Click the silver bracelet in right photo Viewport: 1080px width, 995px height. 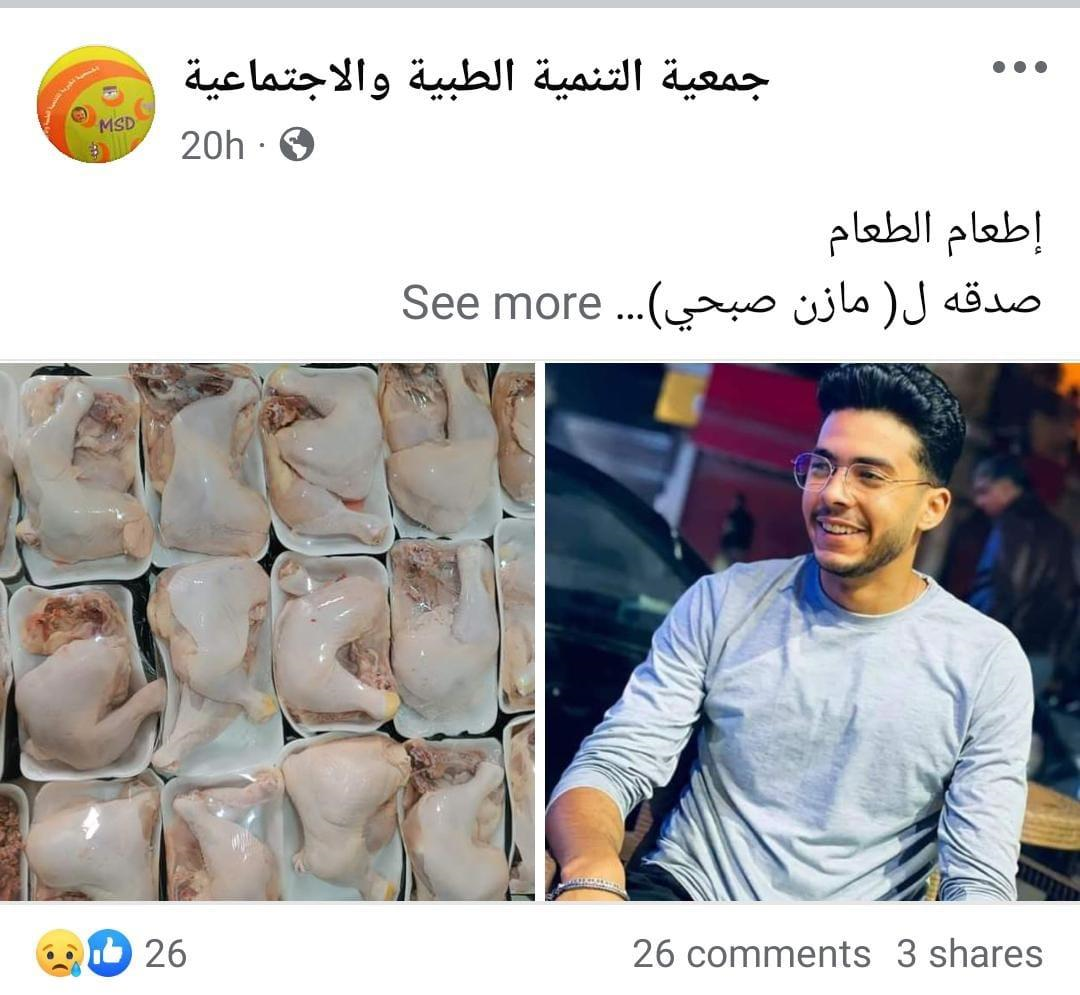590,887
